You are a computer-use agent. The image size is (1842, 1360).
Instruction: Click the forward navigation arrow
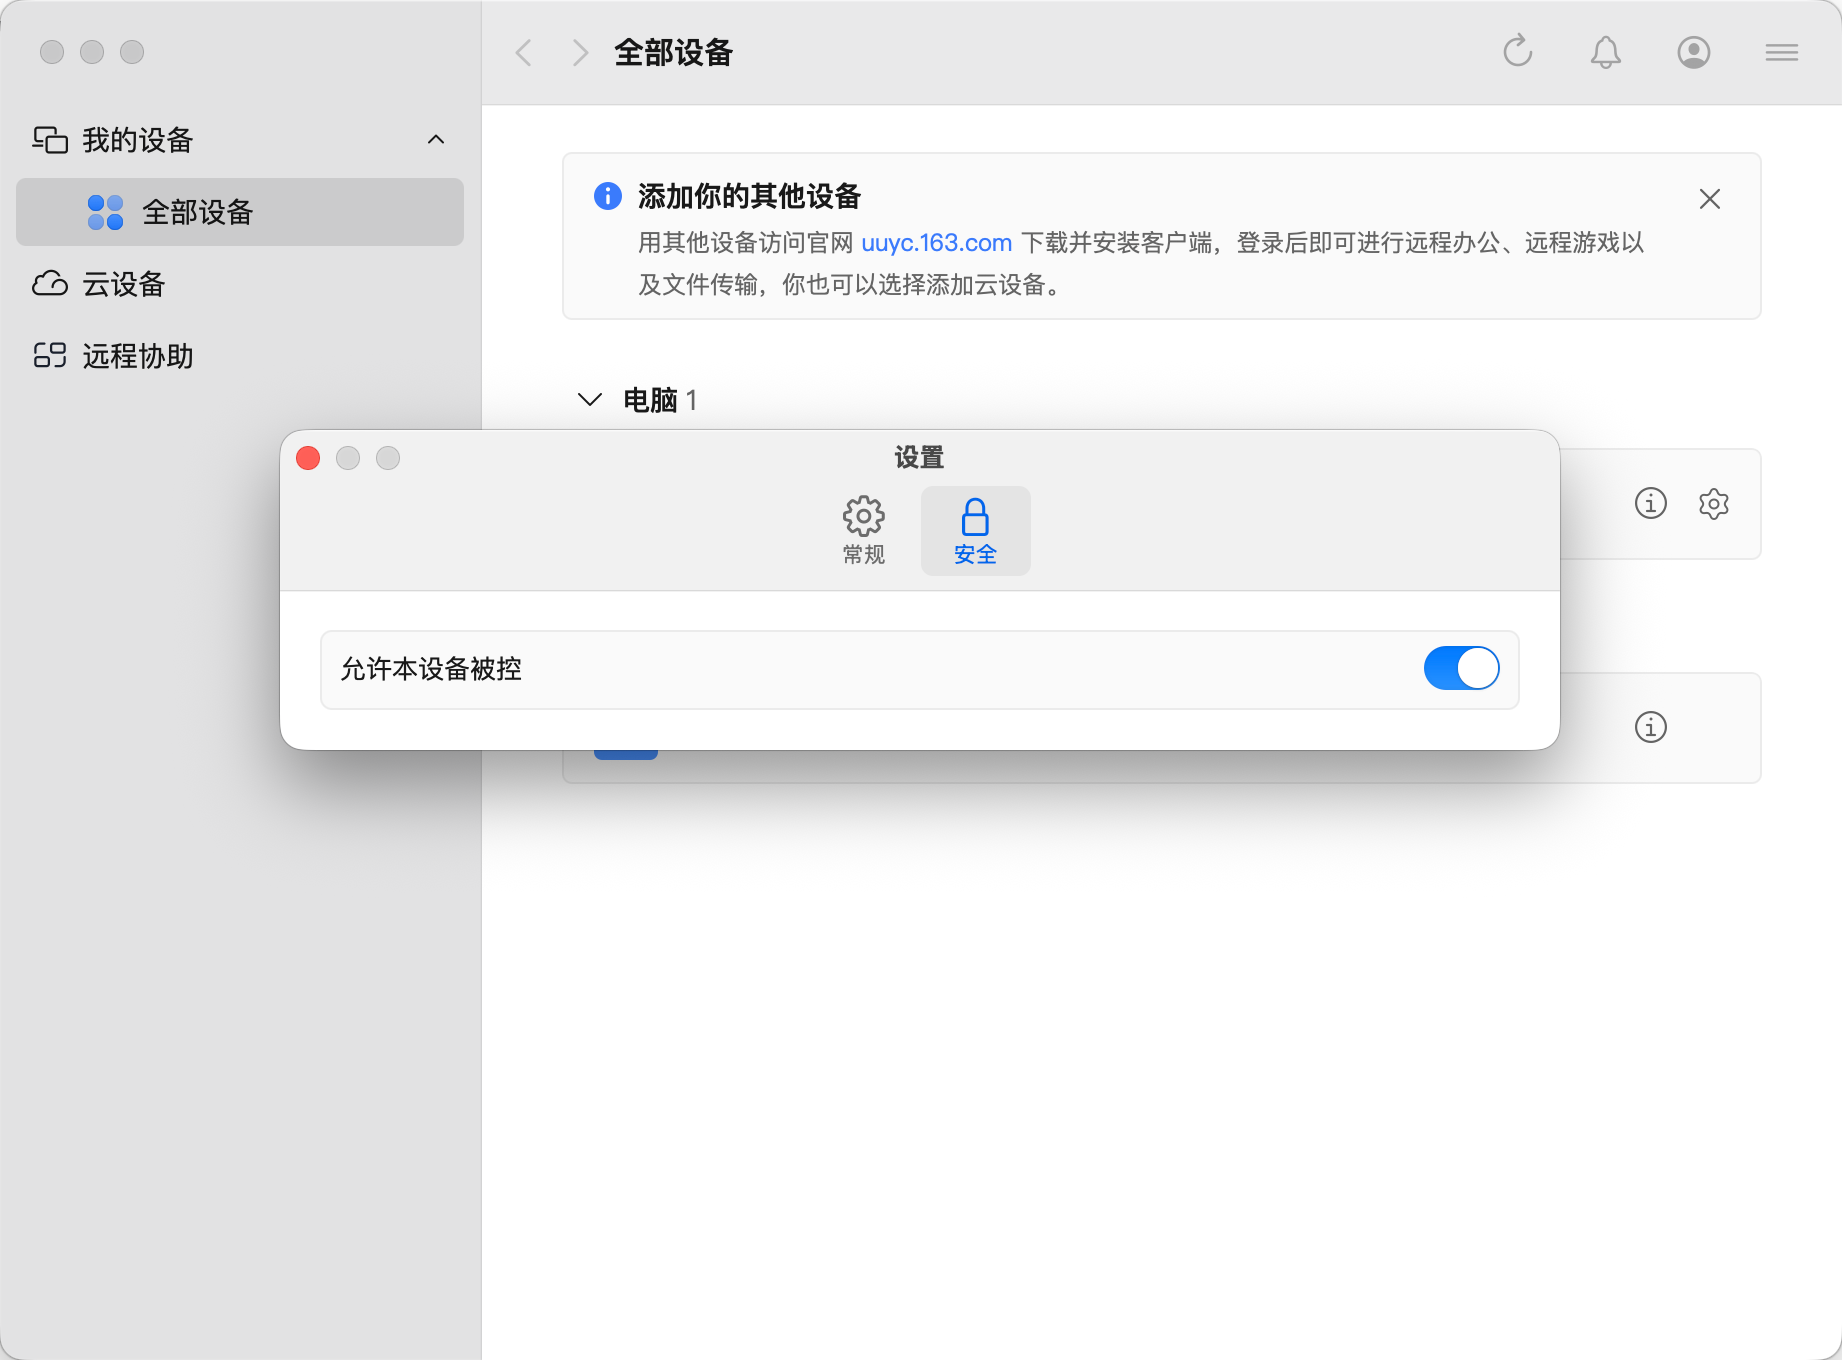[x=580, y=52]
